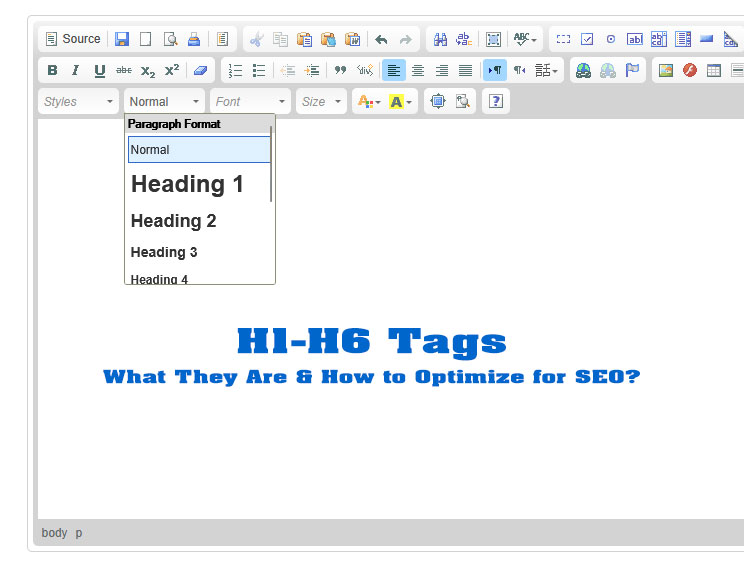Screen dimensions: 744x562
Task: Open the Replace icon
Action: (x=464, y=39)
